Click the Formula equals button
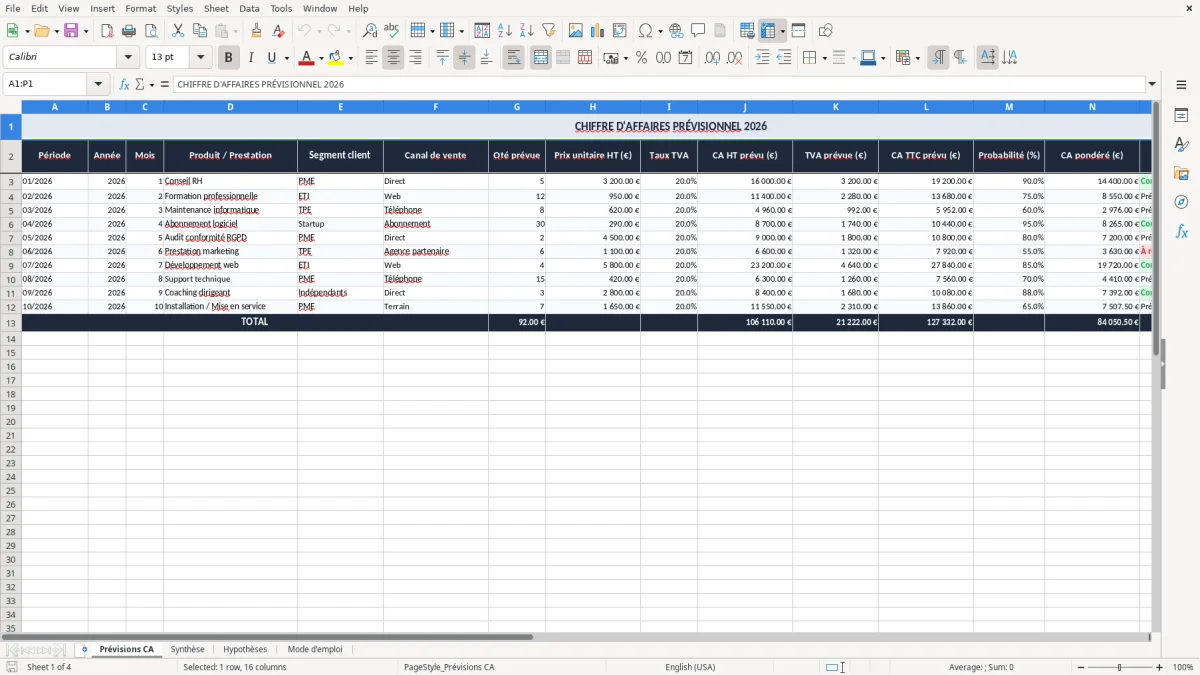Image resolution: width=1200 pixels, height=675 pixels. click(x=165, y=85)
